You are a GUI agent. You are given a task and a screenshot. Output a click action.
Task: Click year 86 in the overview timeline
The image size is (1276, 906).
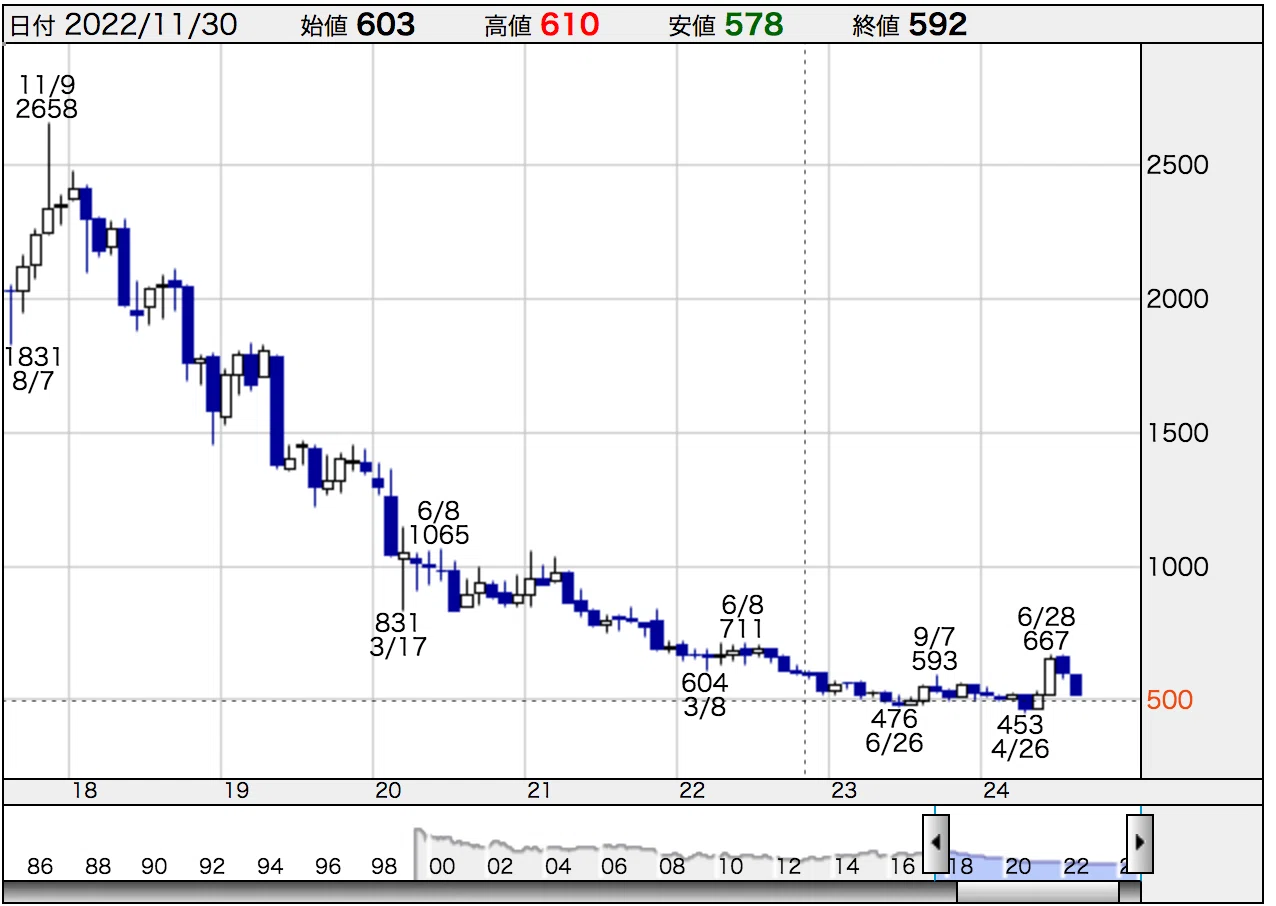point(40,866)
